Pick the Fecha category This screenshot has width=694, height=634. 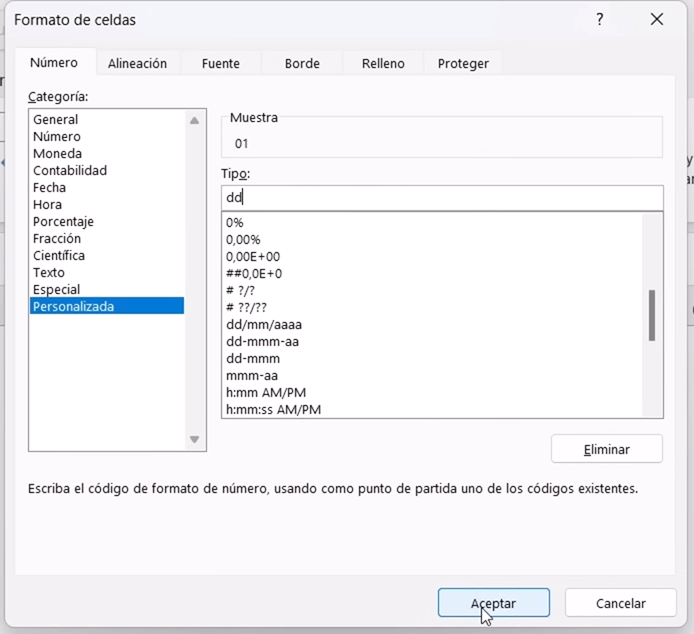coord(107,188)
